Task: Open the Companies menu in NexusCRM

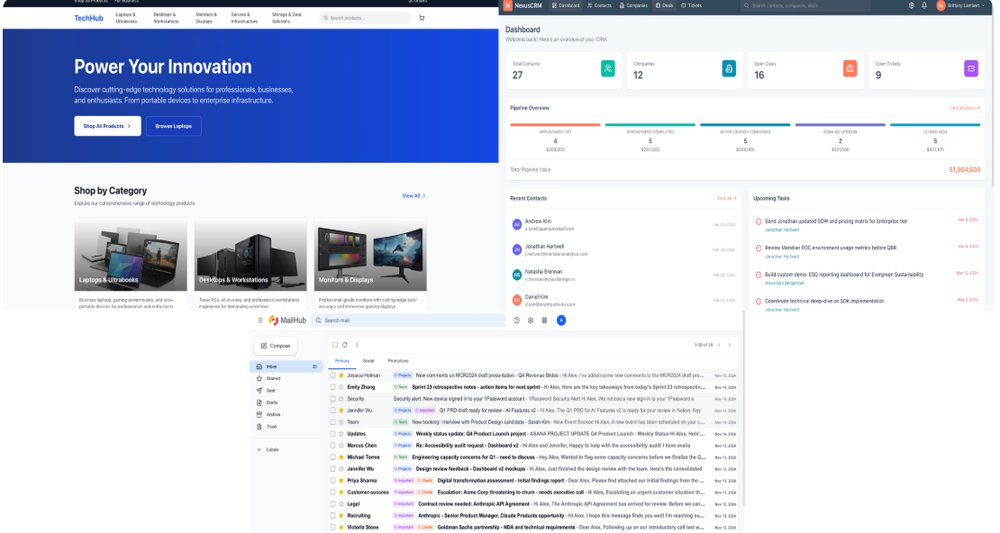Action: 633,5
